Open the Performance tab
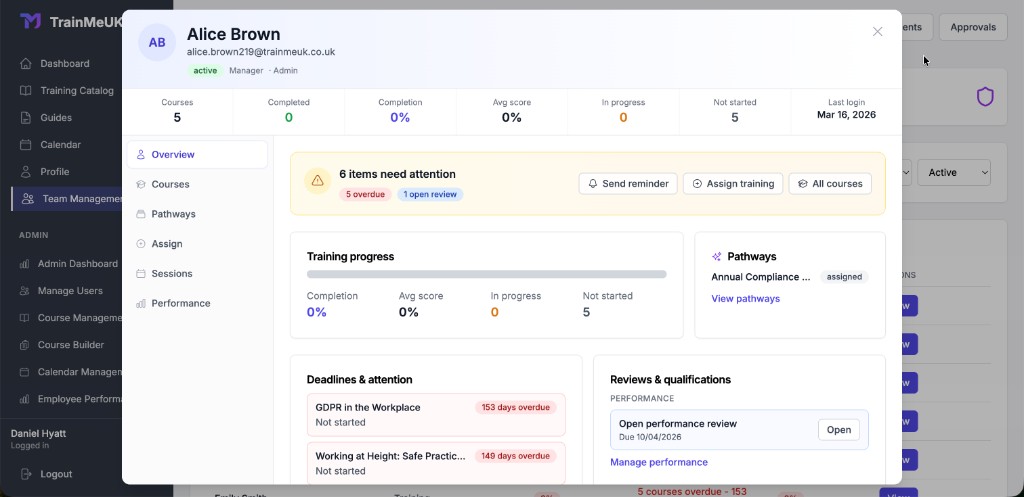Screen dimensions: 1024x497 point(197,303)
